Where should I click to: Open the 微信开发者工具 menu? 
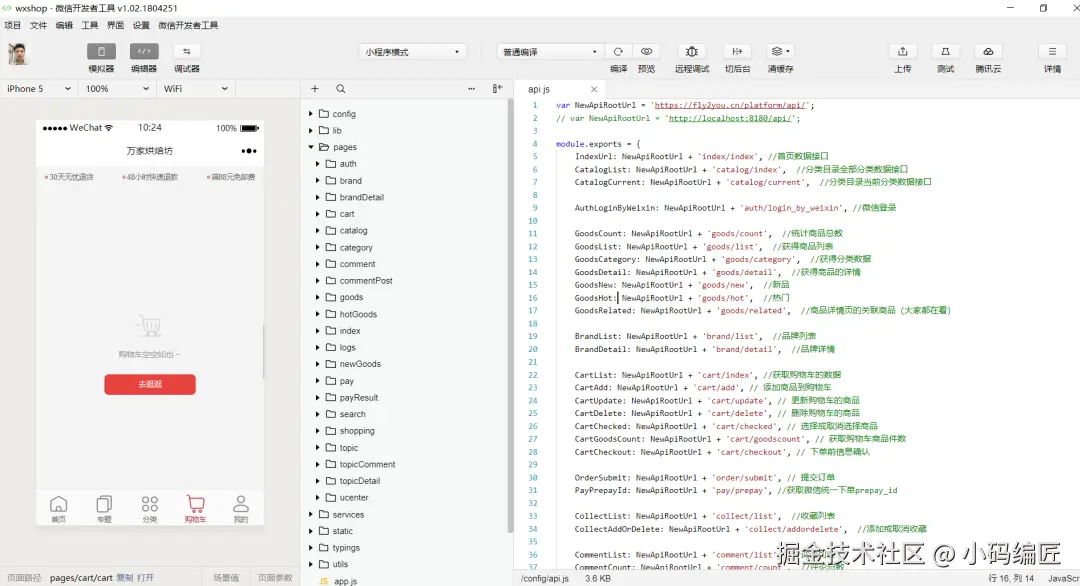pyautogui.click(x=188, y=25)
